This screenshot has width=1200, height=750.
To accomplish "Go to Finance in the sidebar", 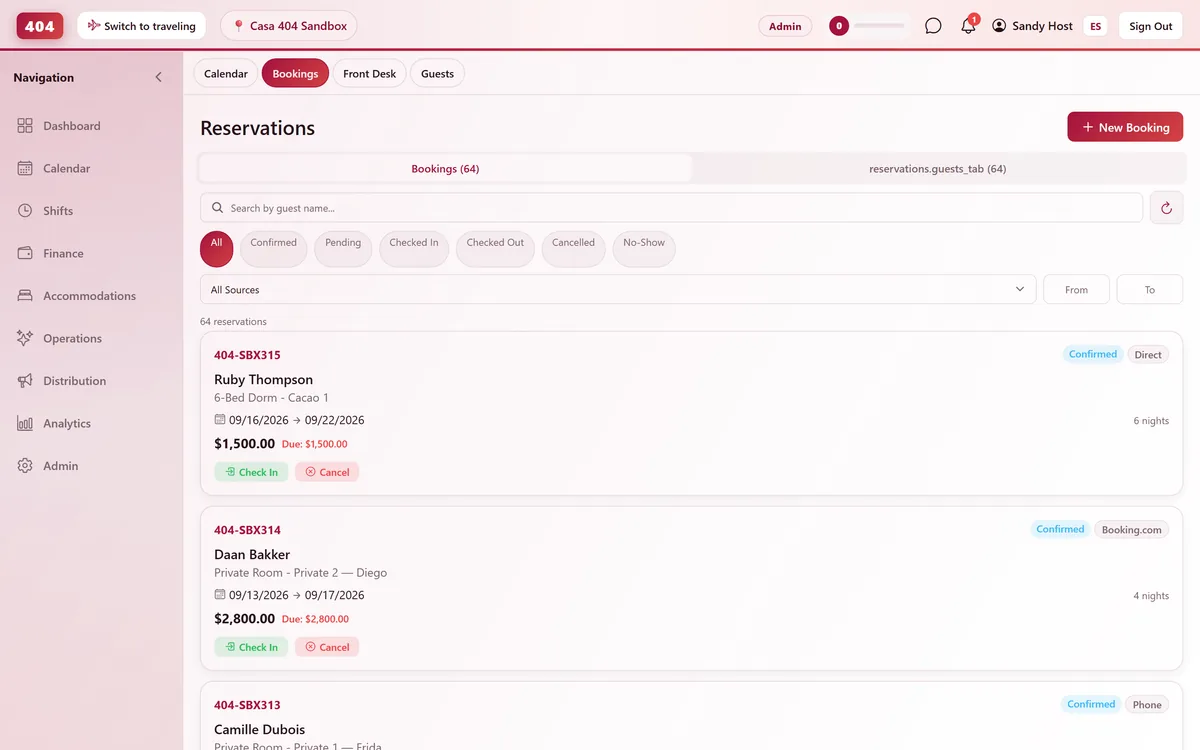I will pos(91,253).
